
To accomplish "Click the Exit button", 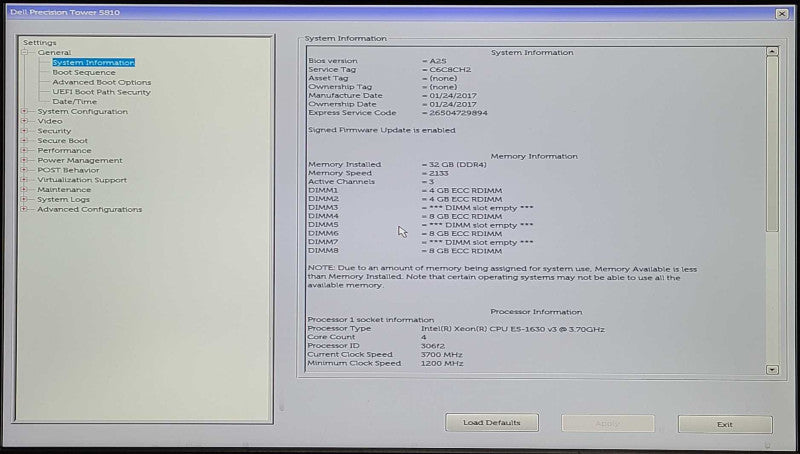I will tap(725, 424).
